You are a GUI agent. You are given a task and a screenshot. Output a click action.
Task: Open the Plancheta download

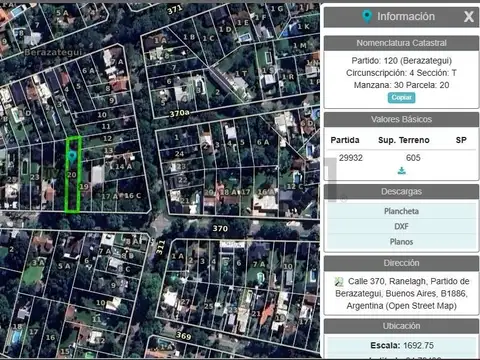[x=401, y=211]
